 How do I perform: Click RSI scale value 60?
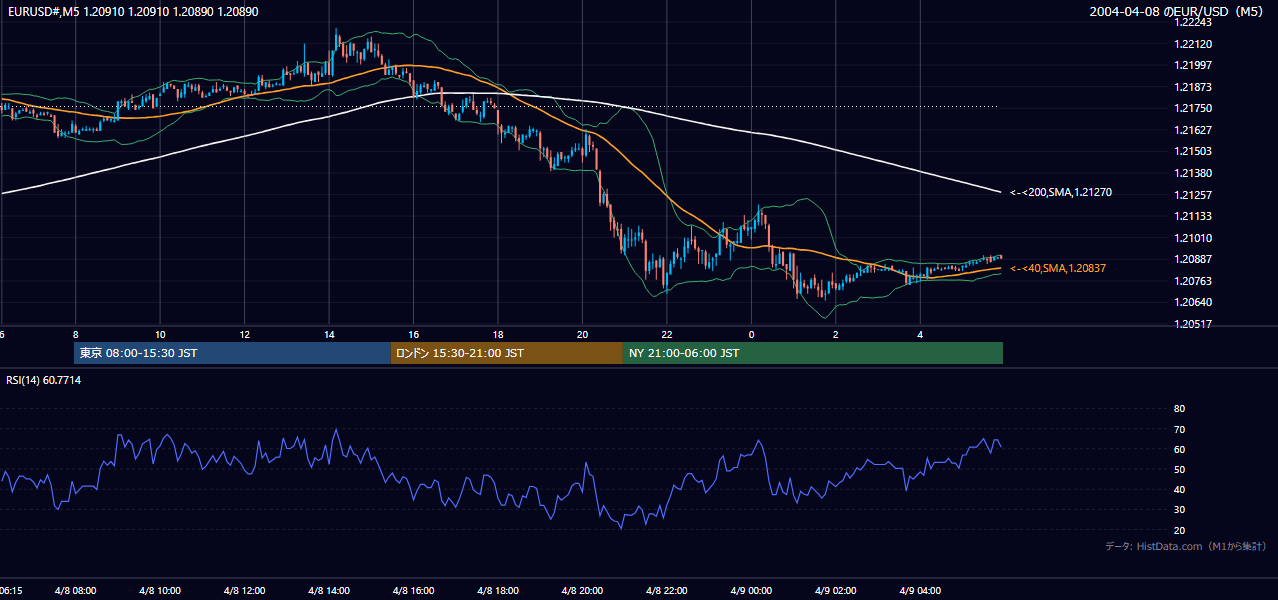click(1179, 449)
